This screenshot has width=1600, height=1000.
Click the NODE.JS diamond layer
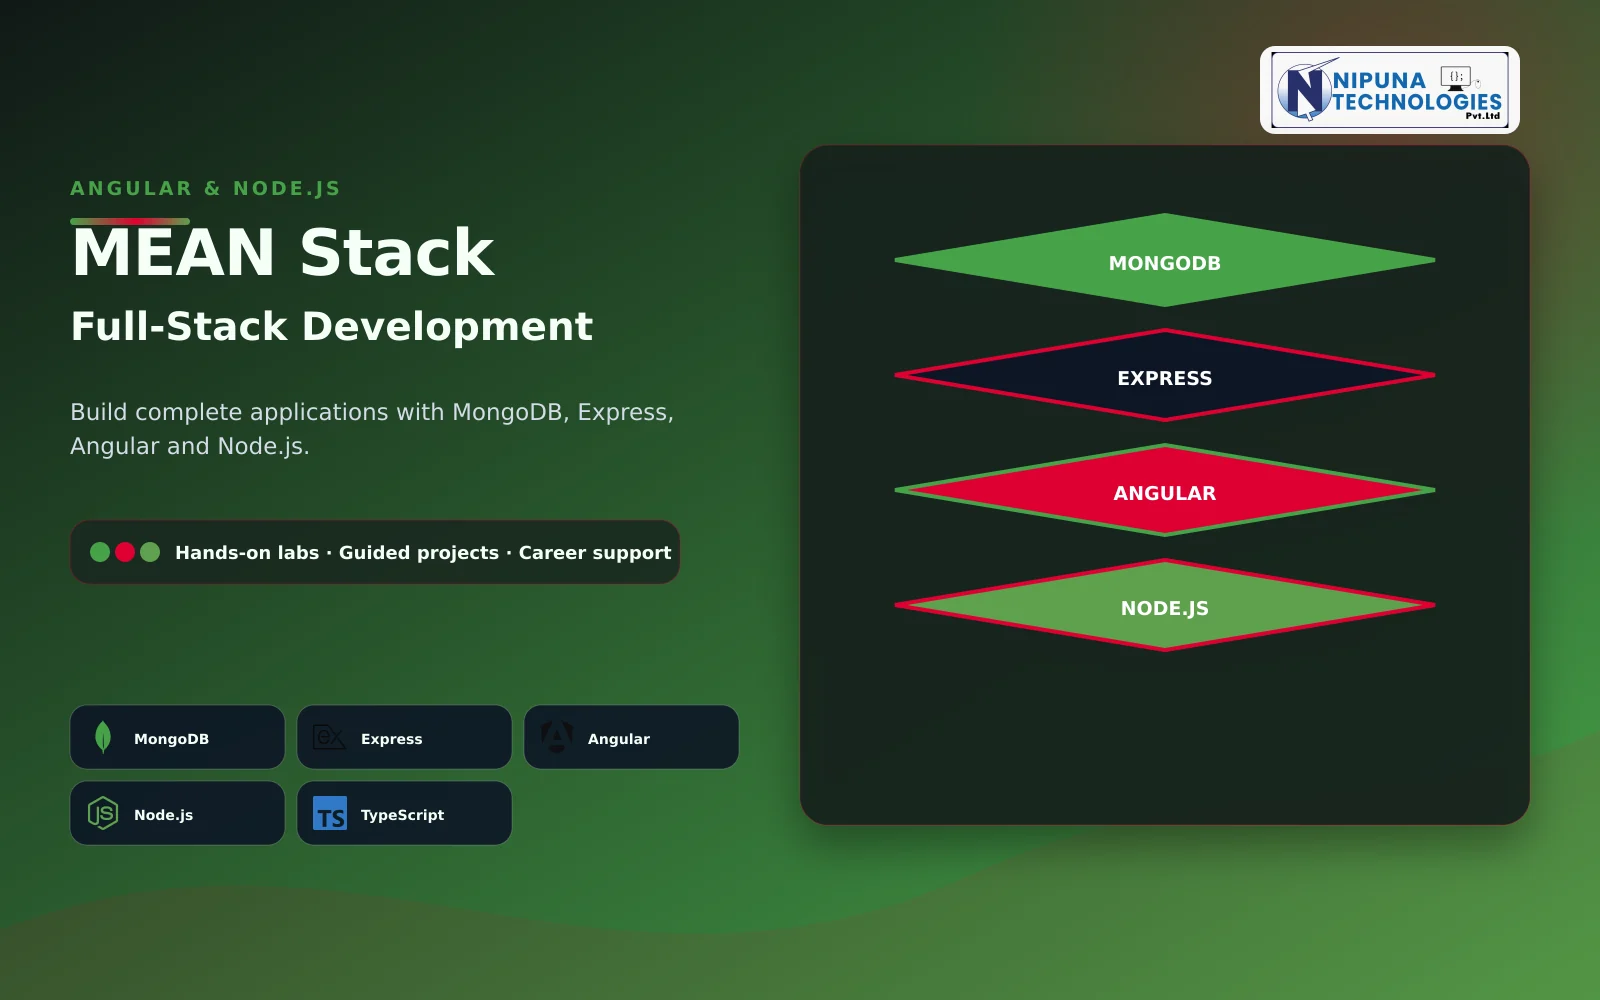point(1165,605)
